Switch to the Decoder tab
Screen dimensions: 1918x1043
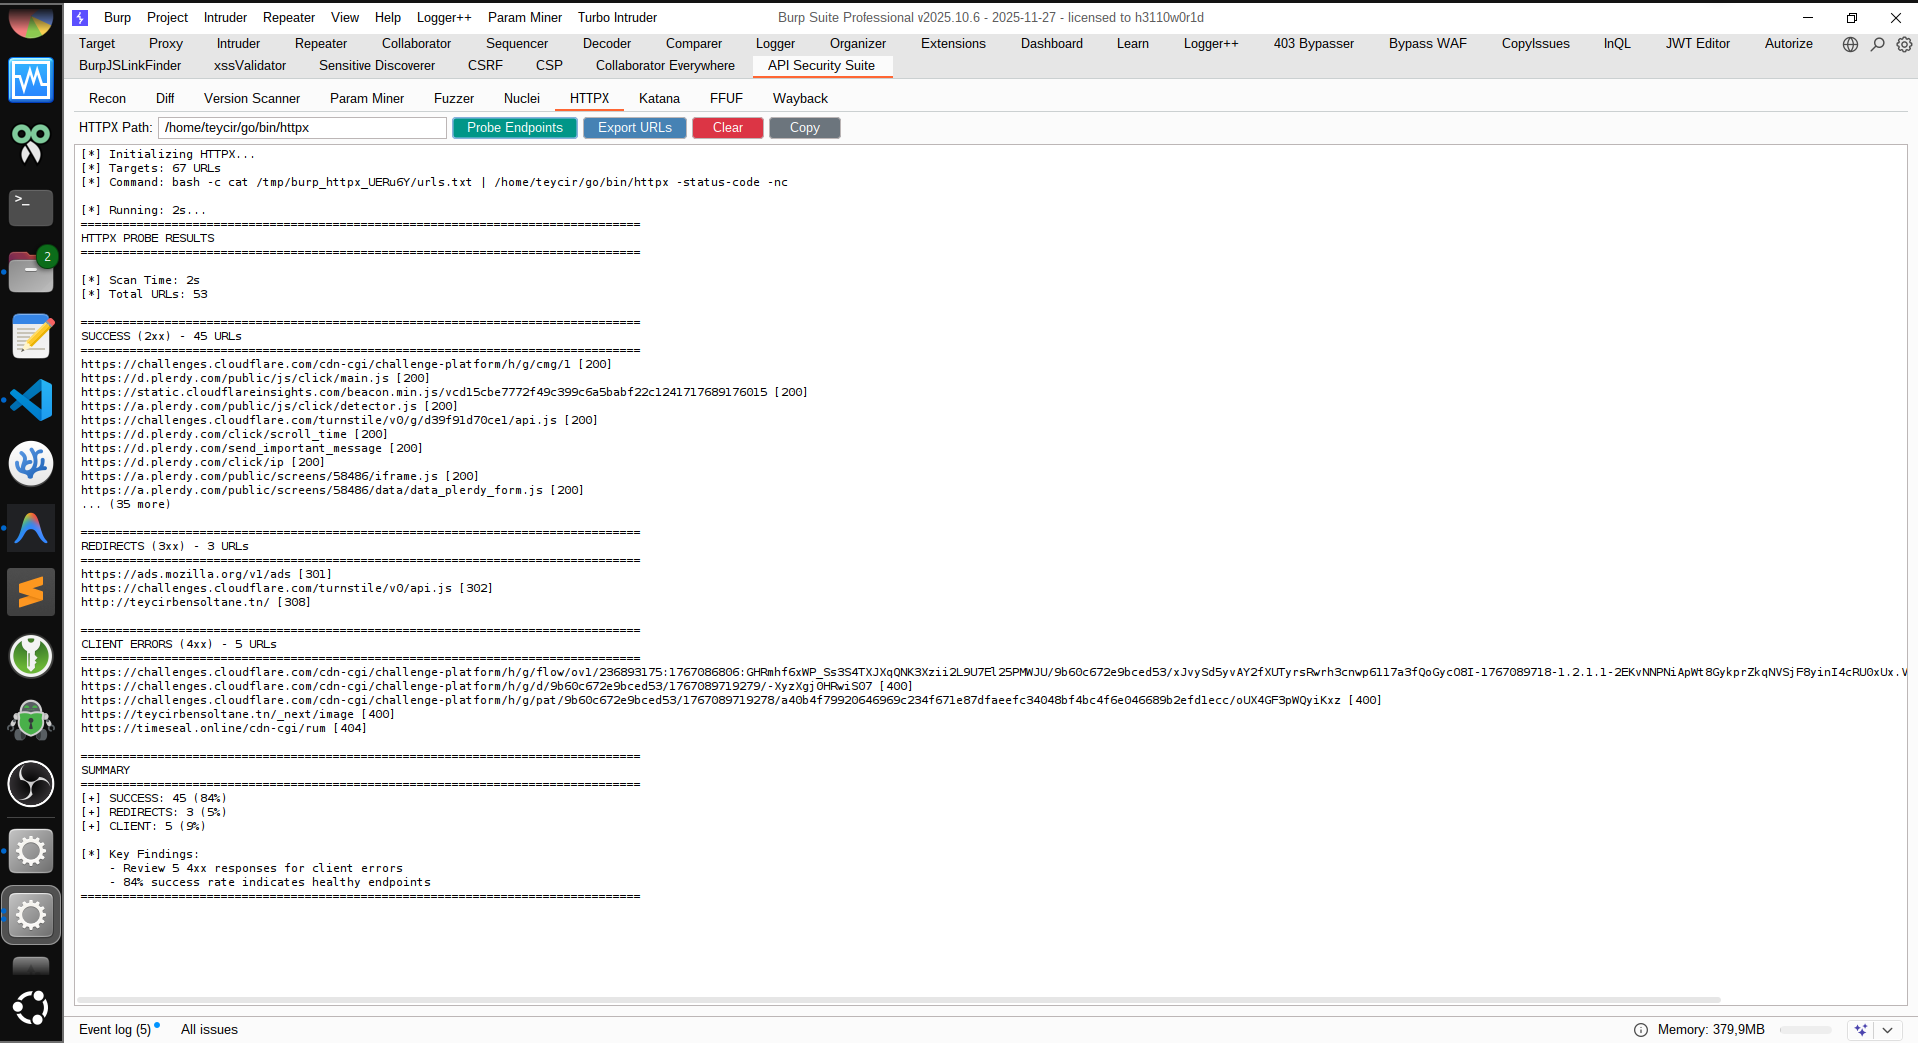[x=607, y=44]
